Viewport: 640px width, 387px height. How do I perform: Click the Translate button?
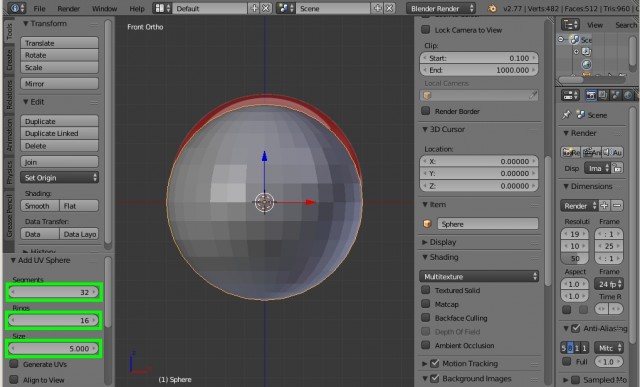(60, 43)
